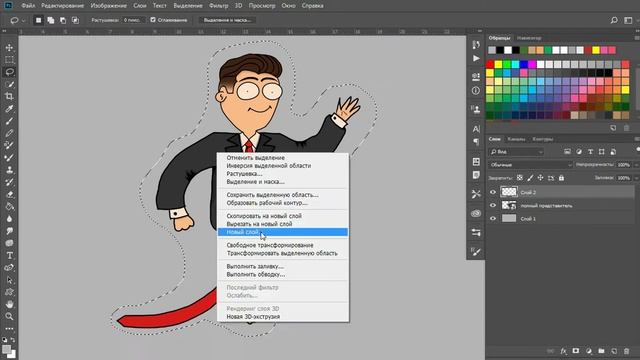Open the Файл menu

pos(28,6)
